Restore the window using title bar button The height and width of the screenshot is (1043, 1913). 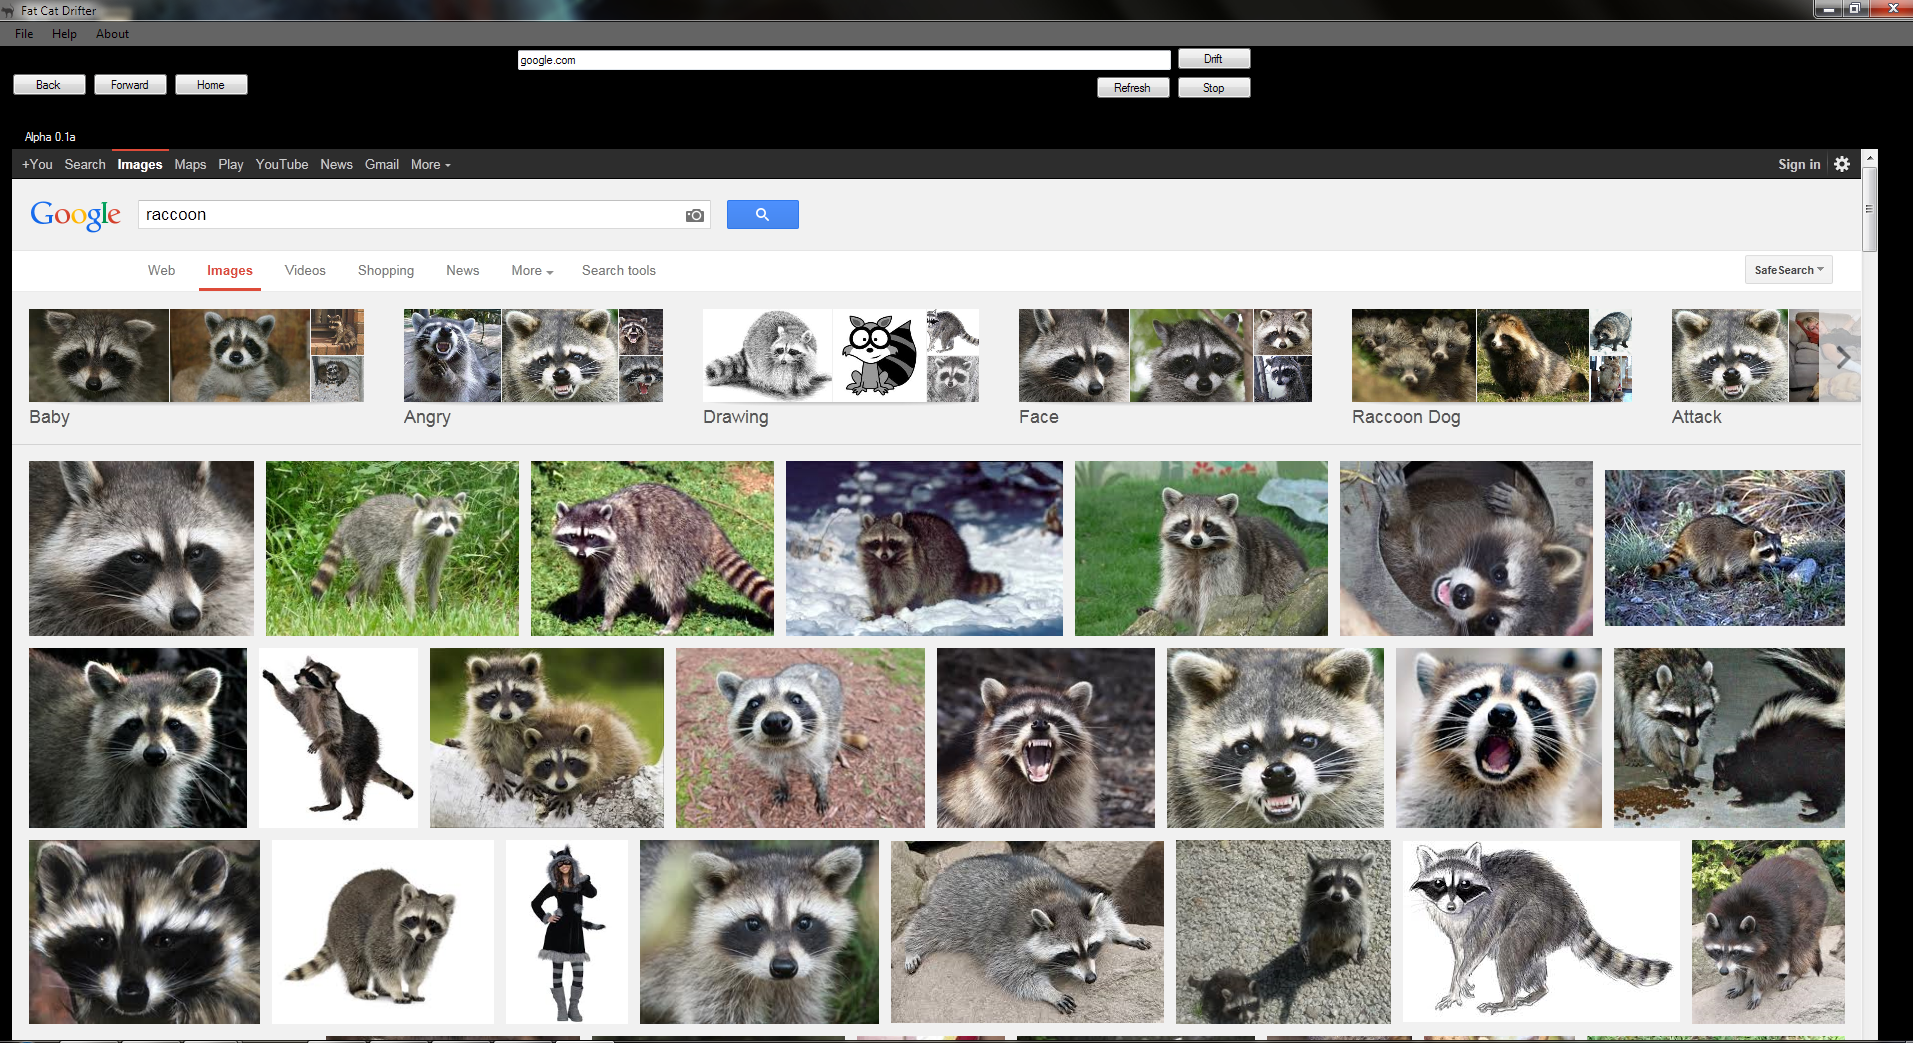click(1855, 9)
